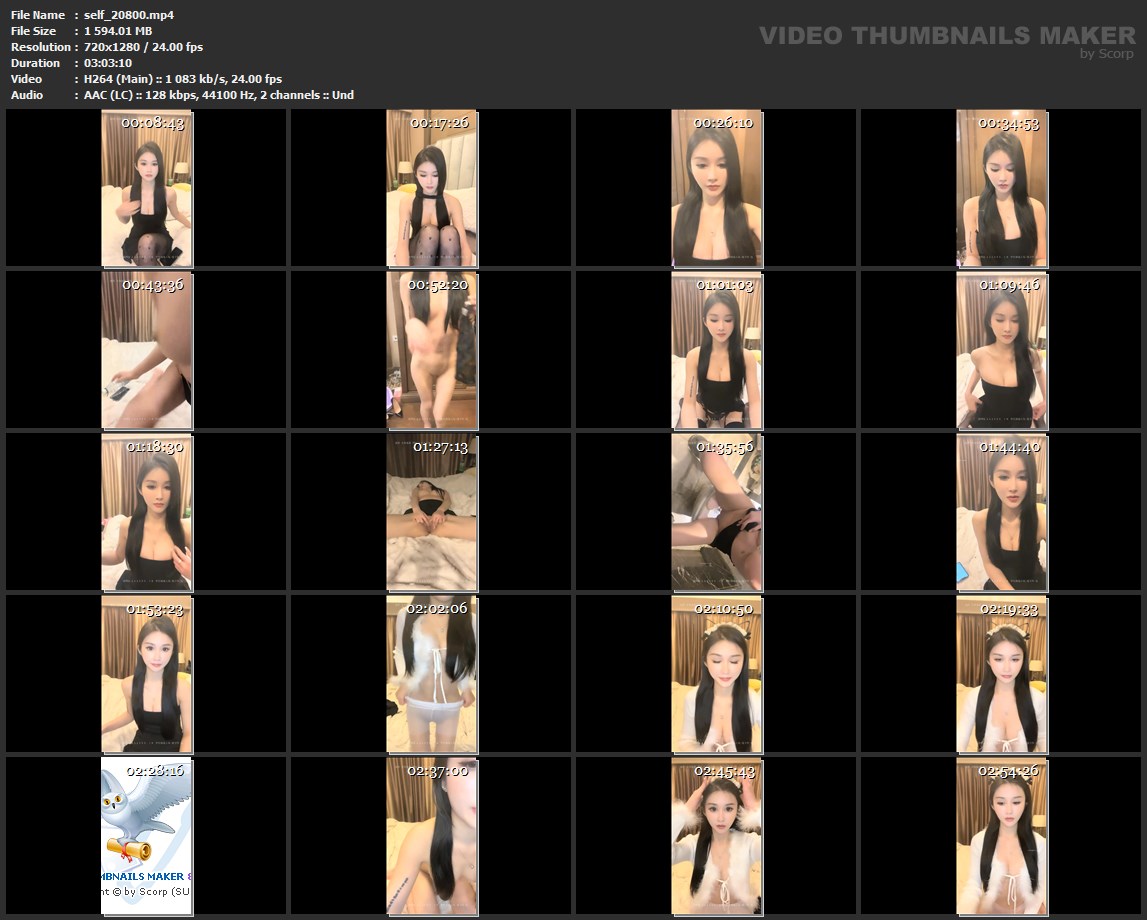Viewport: 1147px width, 920px height.
Task: Click the thumbnail marked 01:53:23
Action: coord(147,674)
